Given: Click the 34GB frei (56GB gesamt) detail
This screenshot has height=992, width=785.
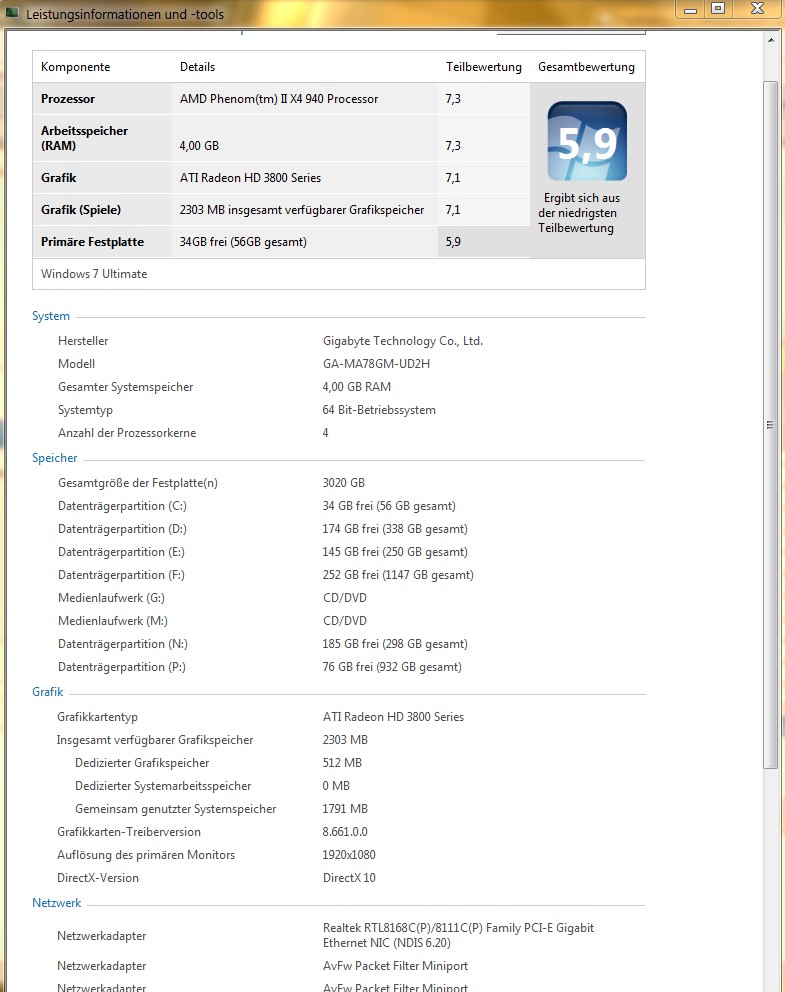Looking at the screenshot, I should pos(243,242).
